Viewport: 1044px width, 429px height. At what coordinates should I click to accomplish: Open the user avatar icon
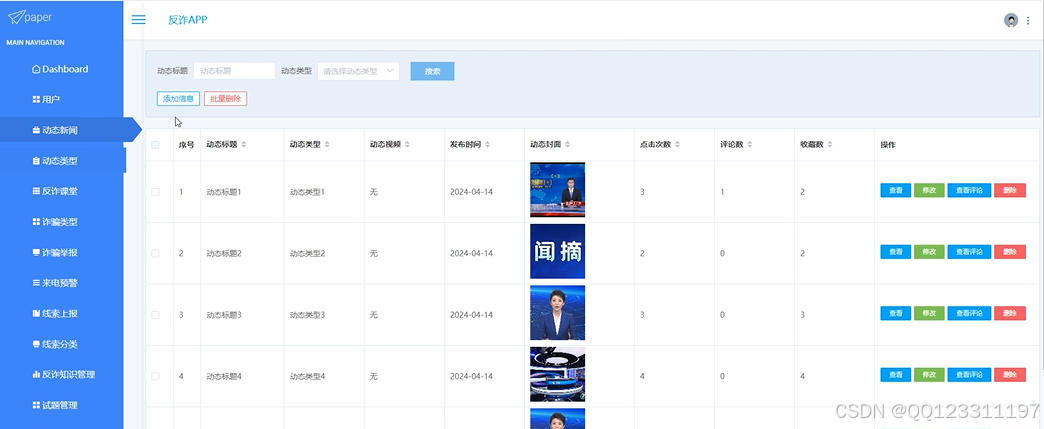pyautogui.click(x=1011, y=20)
